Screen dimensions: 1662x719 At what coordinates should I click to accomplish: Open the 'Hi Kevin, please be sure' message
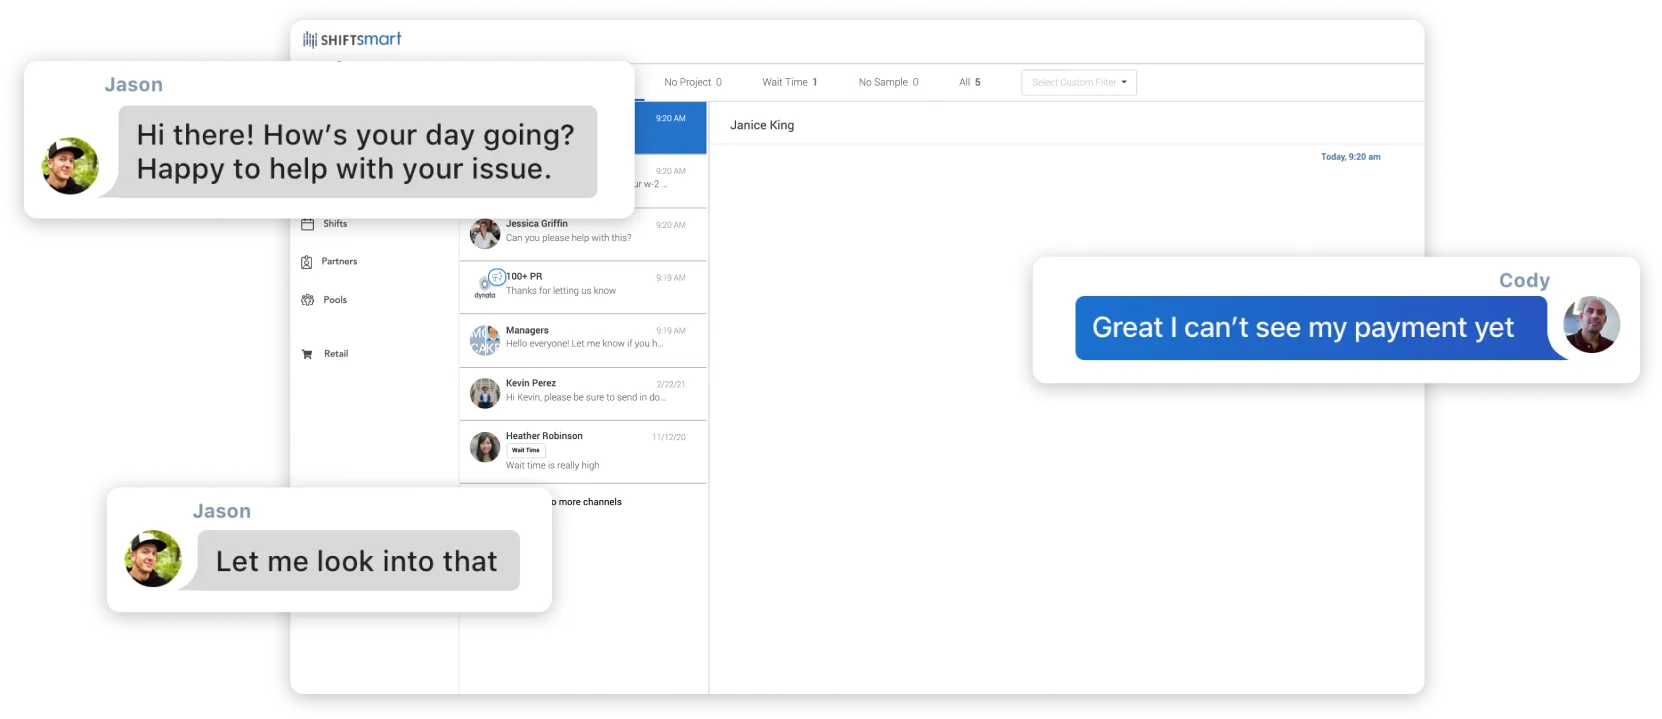tap(586, 398)
